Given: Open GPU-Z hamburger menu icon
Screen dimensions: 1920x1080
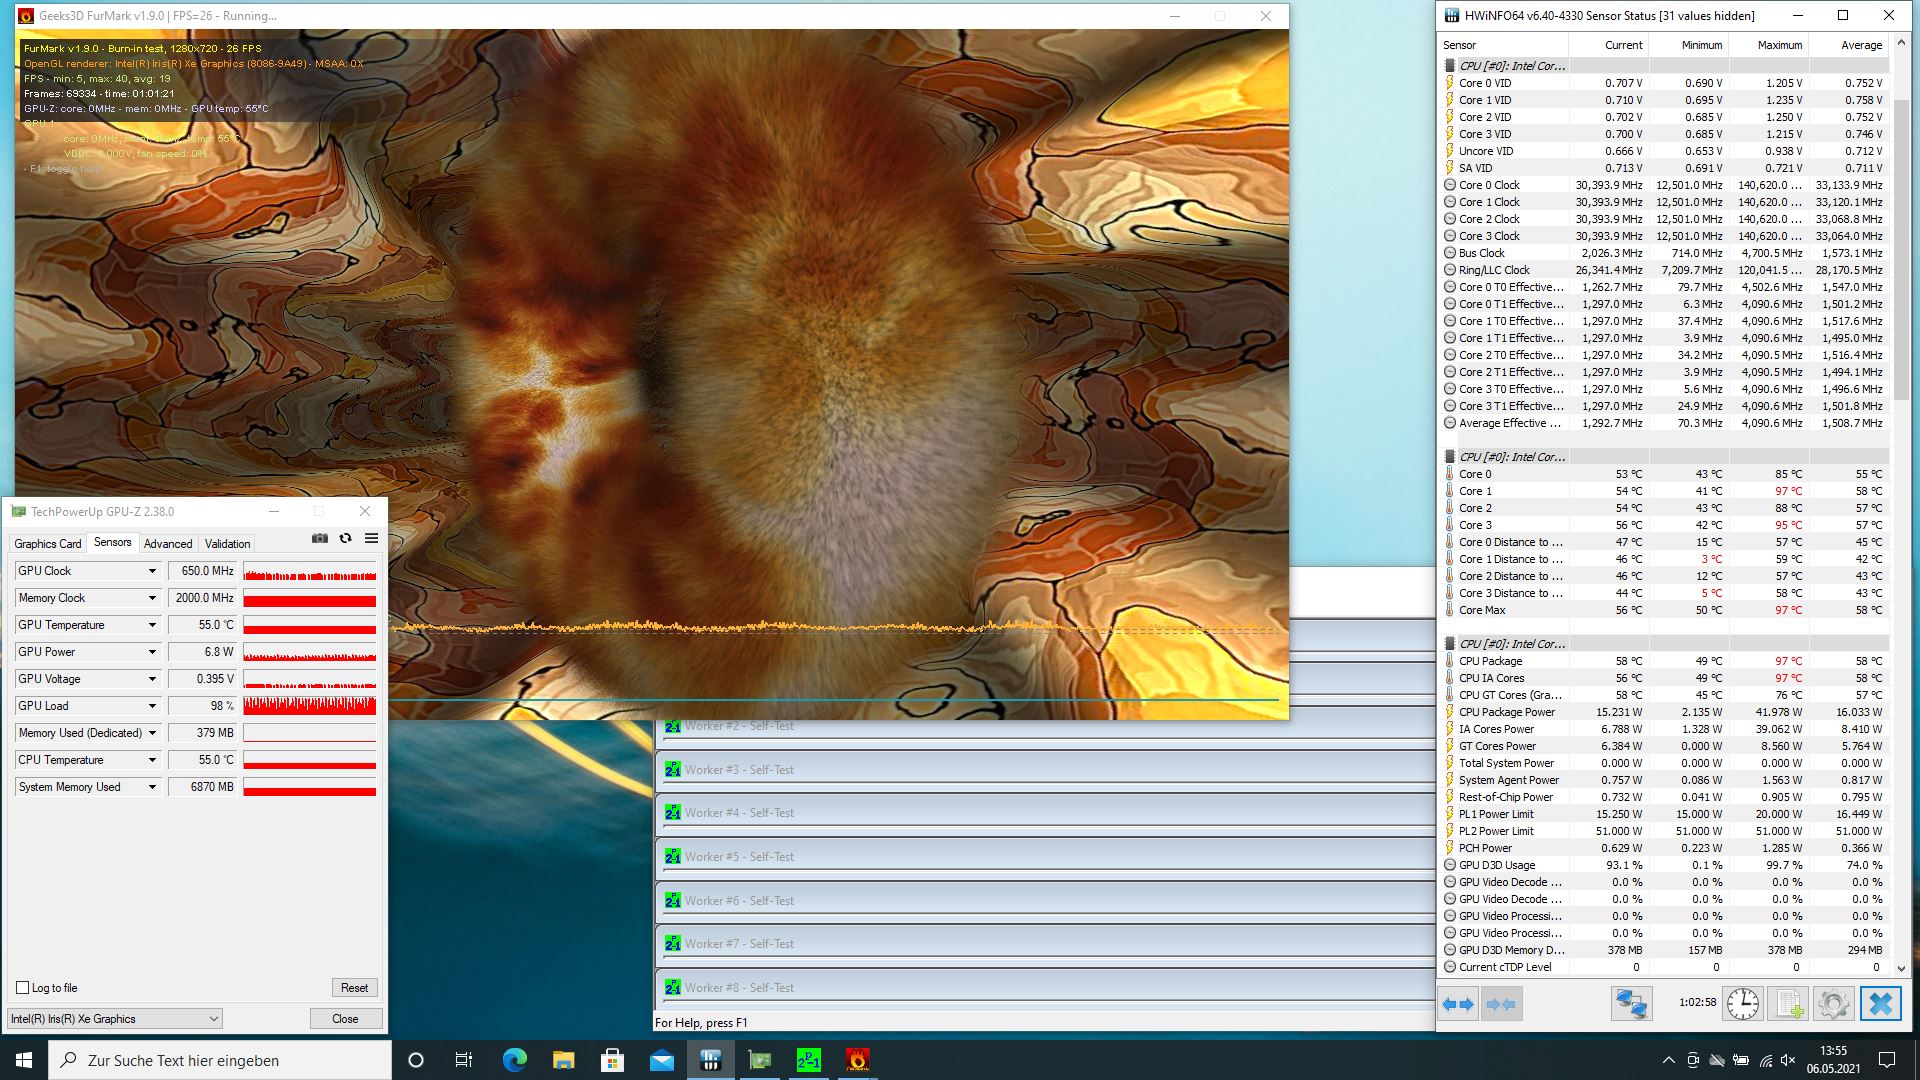Looking at the screenshot, I should (371, 538).
